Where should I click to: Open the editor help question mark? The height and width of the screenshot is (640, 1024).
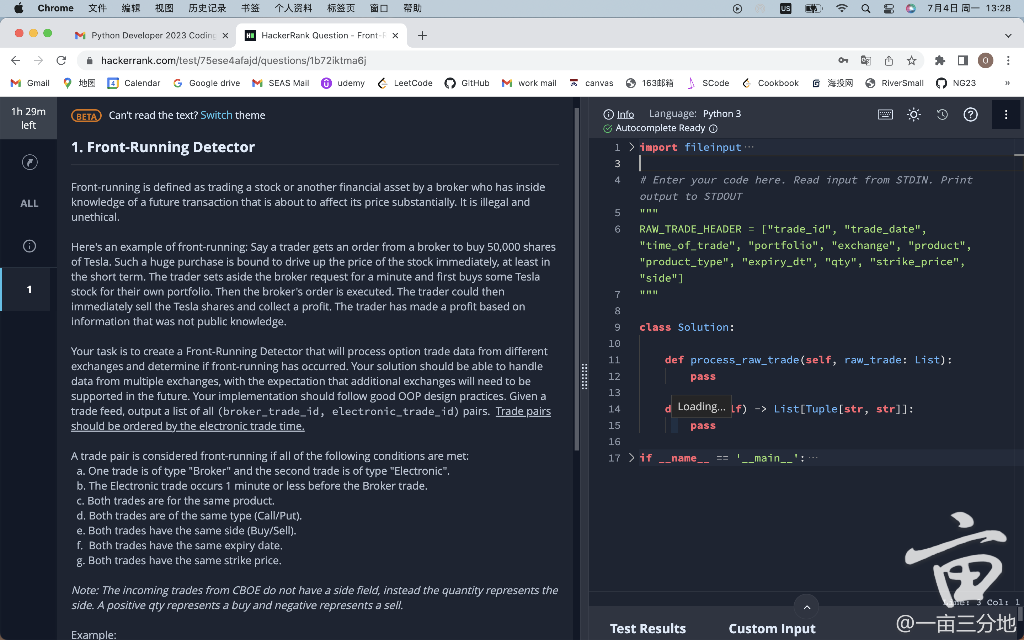(970, 114)
